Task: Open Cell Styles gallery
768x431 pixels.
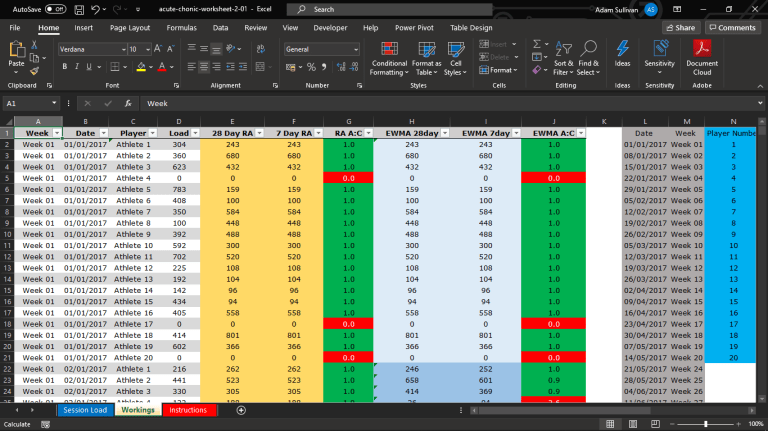Action: pos(456,59)
